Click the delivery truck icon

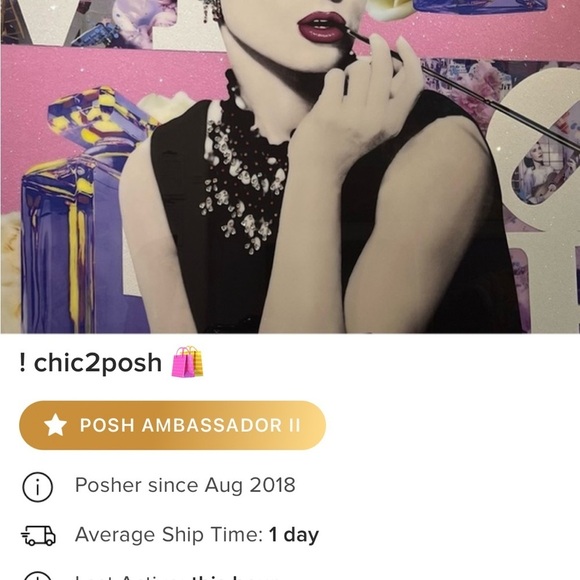(x=38, y=536)
